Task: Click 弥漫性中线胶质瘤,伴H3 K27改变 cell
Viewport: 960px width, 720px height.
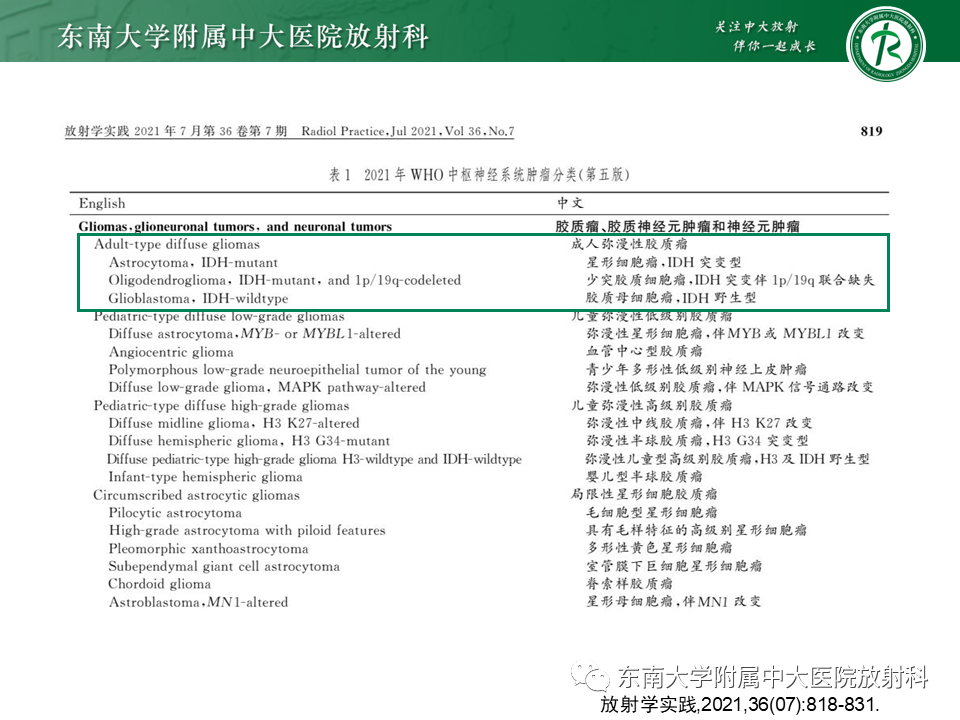Action: pos(699,423)
